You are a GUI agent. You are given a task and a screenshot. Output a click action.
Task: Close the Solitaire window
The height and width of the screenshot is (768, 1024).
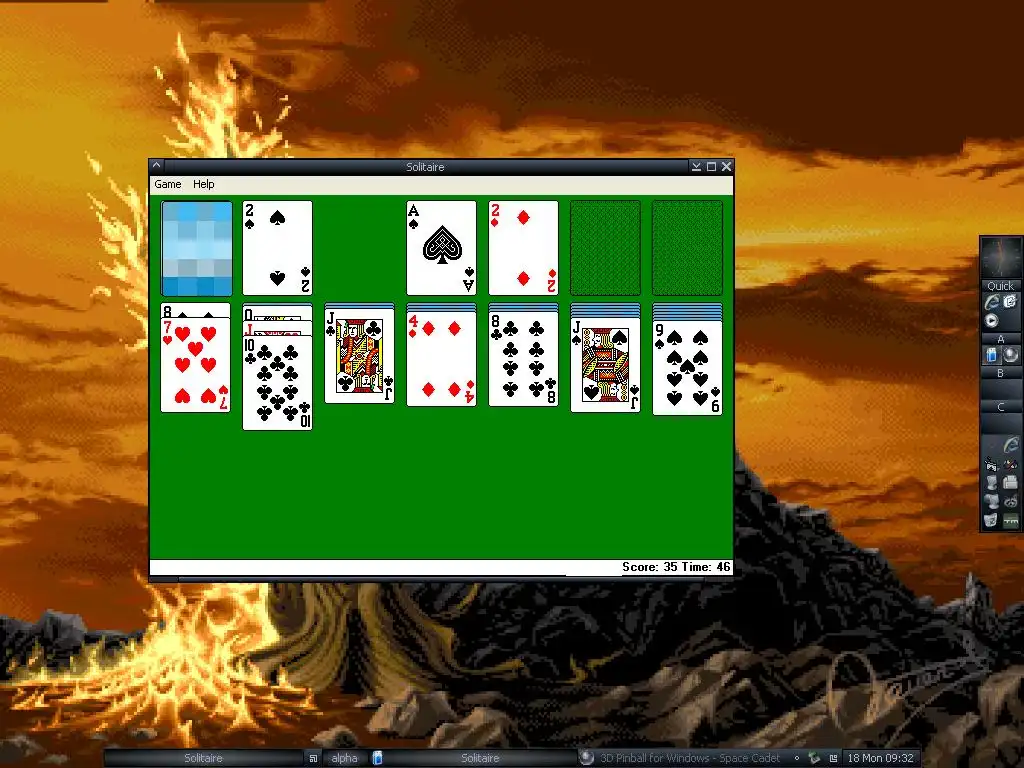click(x=726, y=167)
